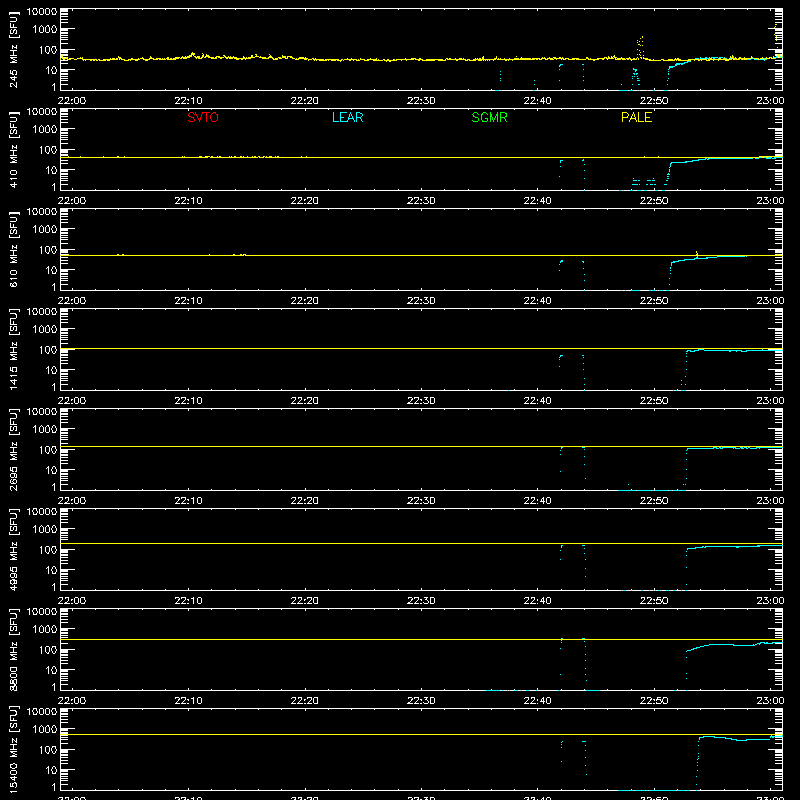This screenshot has width=800, height=800.
Task: Click the 1000 y-axis value on the 2695 MHz plot
Action: [45, 430]
